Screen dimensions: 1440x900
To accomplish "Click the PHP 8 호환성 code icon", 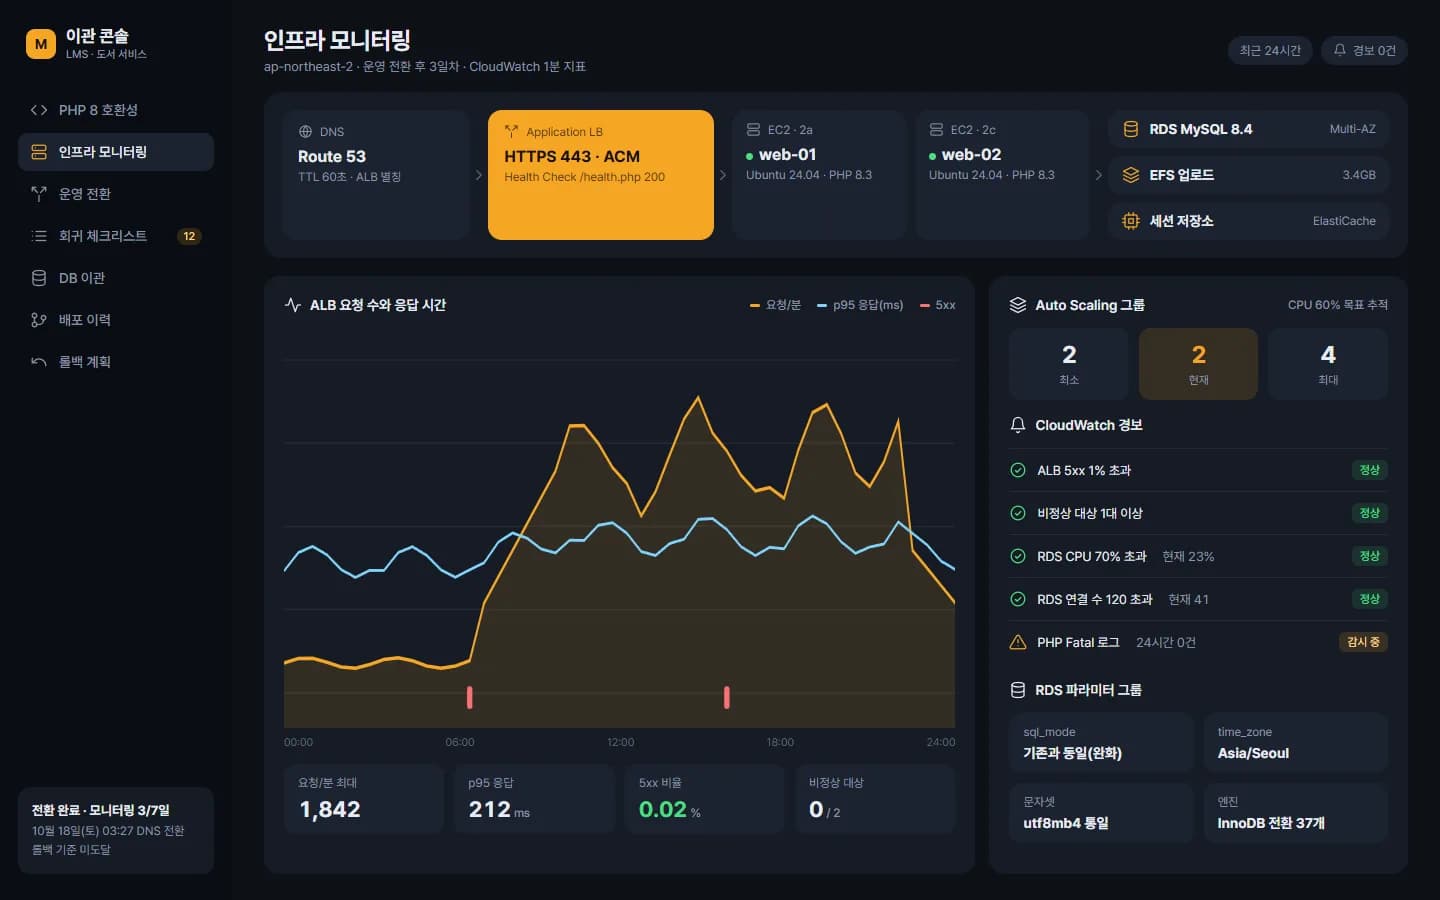I will (39, 110).
